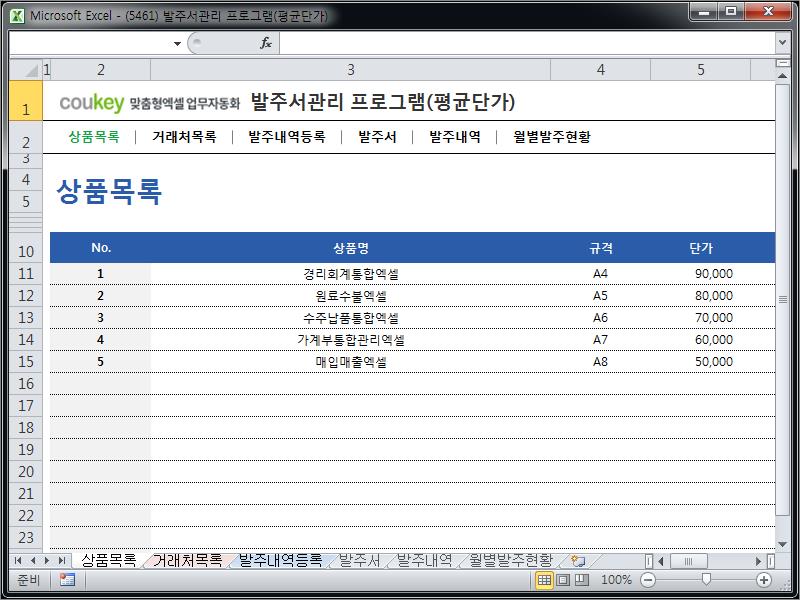
Task: Select cell 수주납품통합엑셀
Action: (x=351, y=318)
